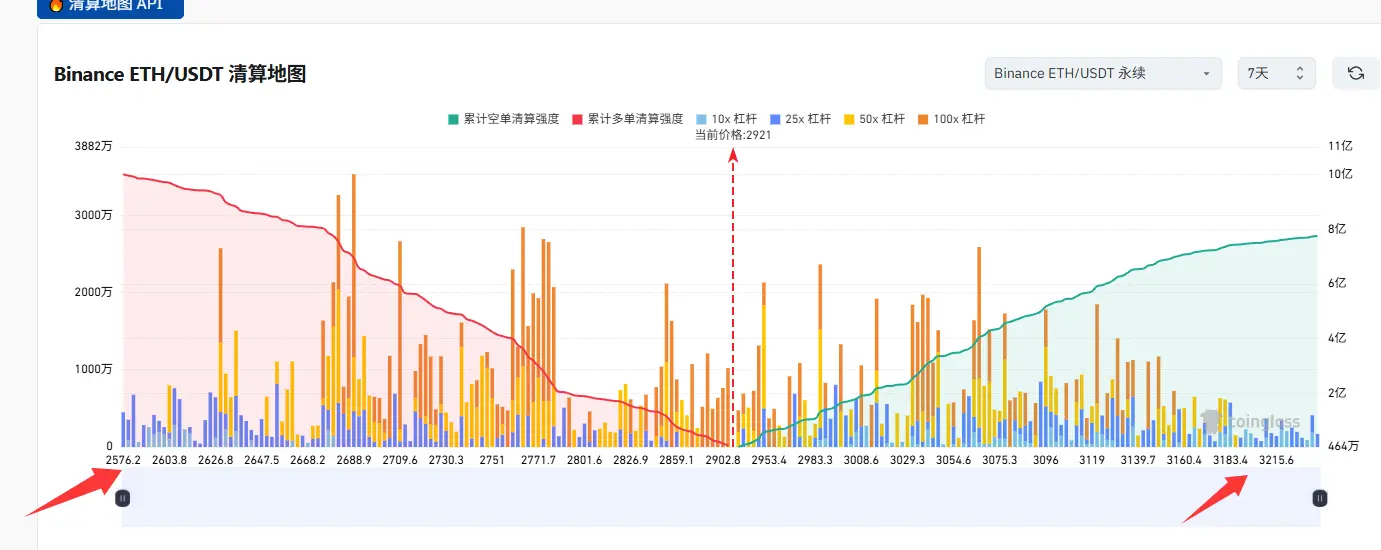
Task: Click the 当前价格:2921 label
Action: [x=733, y=134]
